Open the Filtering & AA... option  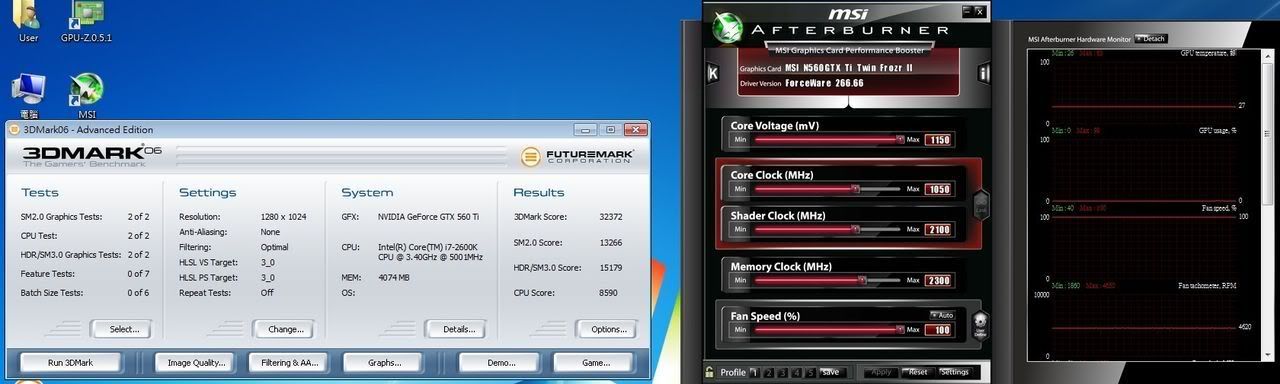[x=290, y=363]
